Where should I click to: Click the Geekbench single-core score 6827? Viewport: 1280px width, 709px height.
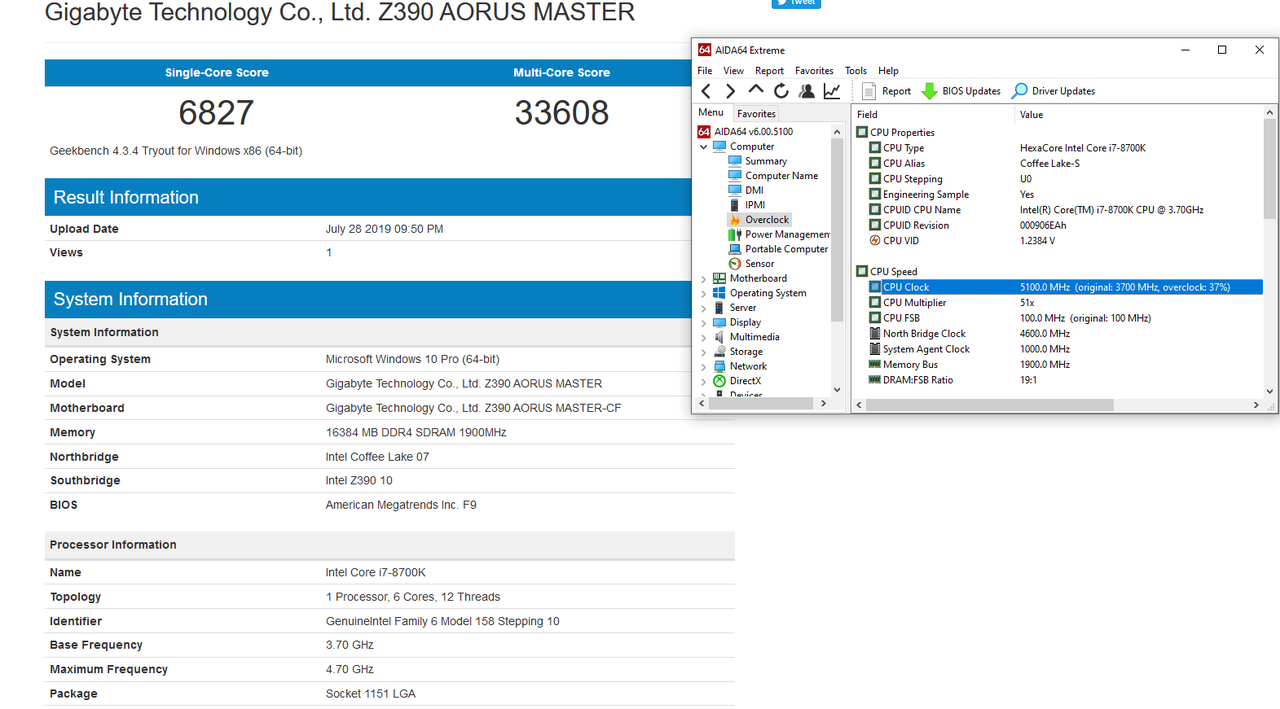pos(217,113)
